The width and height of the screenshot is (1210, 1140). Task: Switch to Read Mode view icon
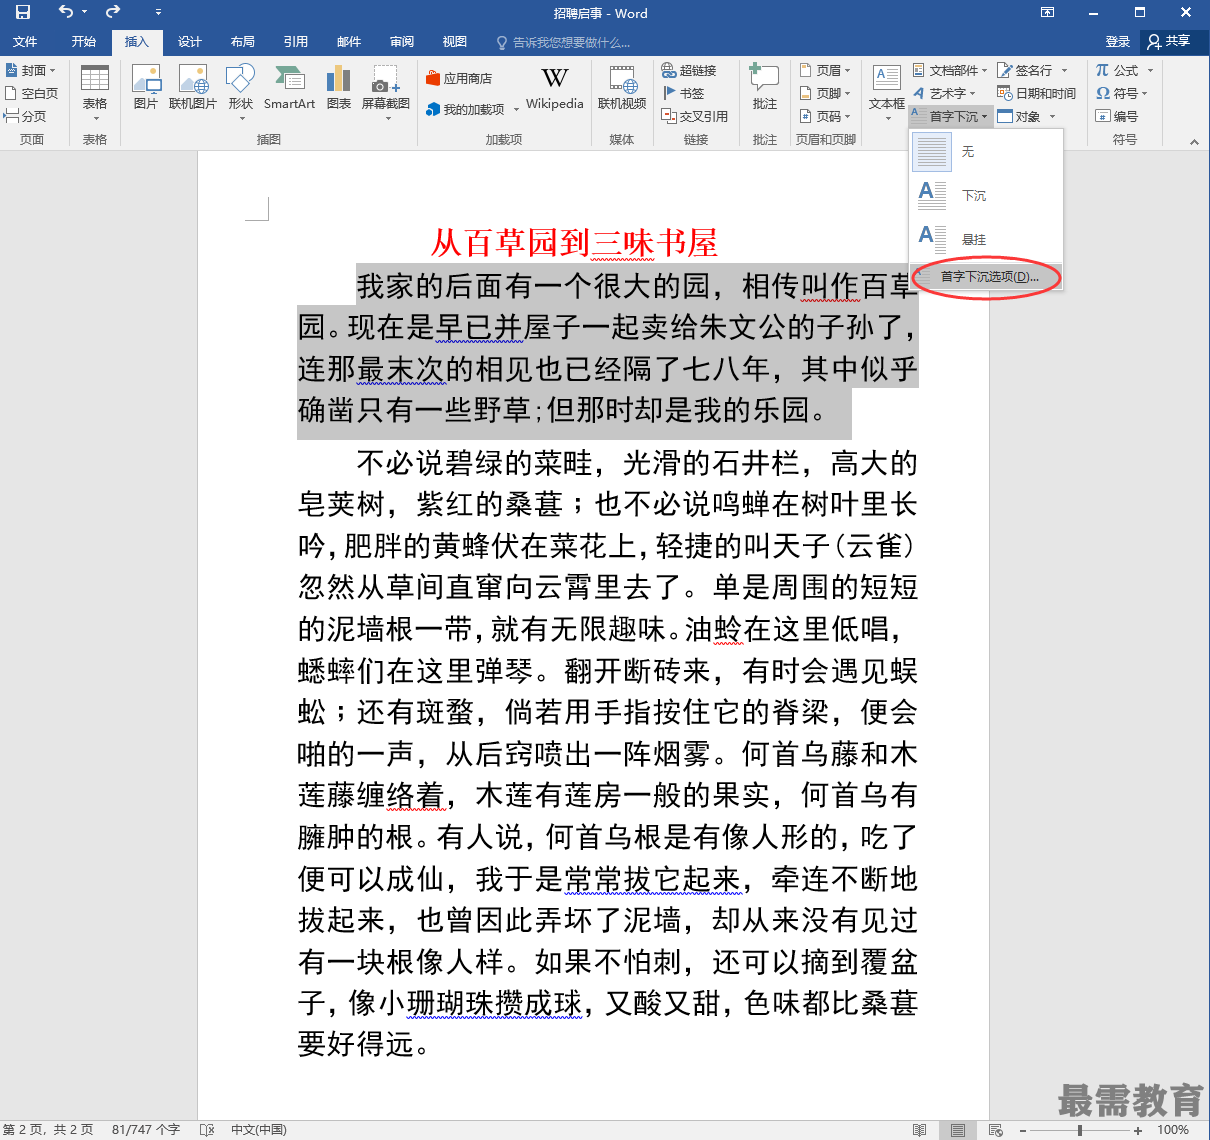(x=920, y=1130)
